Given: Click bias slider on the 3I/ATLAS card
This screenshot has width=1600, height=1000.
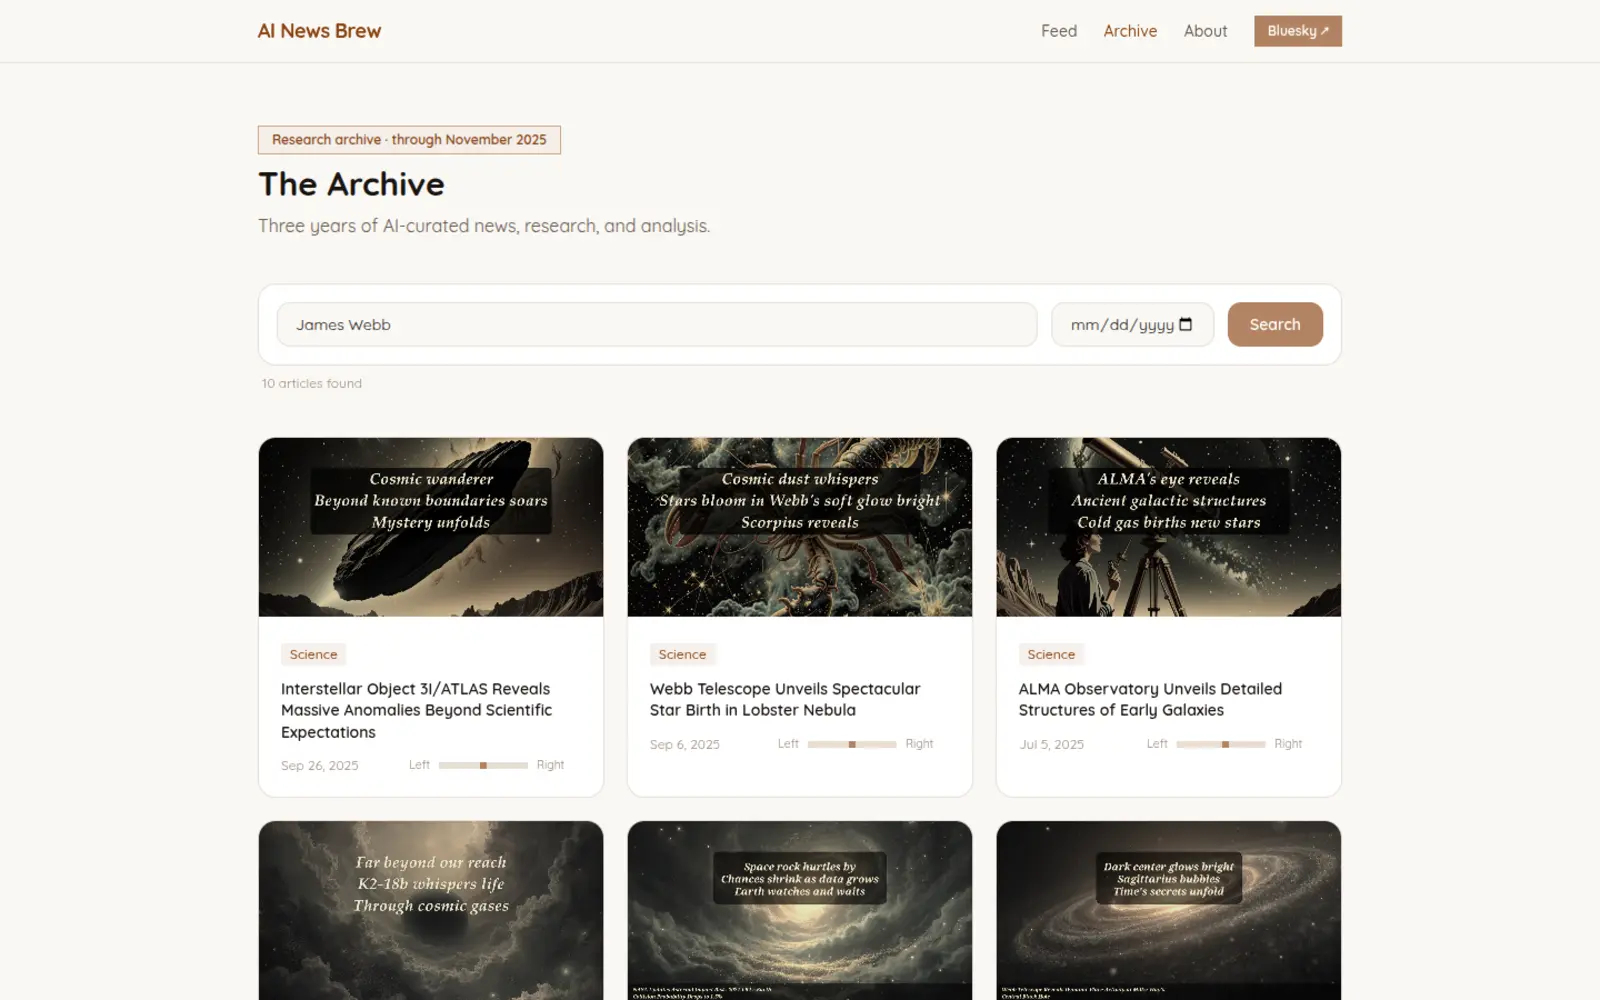Looking at the screenshot, I should [x=483, y=765].
